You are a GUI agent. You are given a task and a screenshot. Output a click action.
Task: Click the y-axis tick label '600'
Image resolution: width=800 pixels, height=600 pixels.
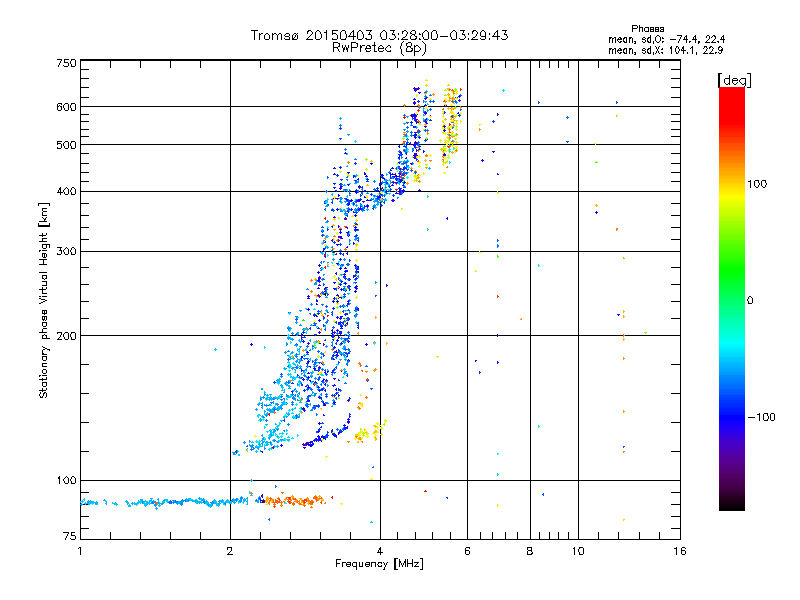coord(66,107)
